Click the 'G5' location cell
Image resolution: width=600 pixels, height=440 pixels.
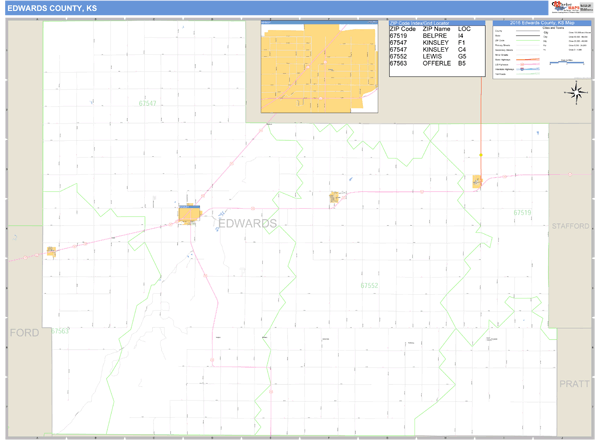pos(462,56)
